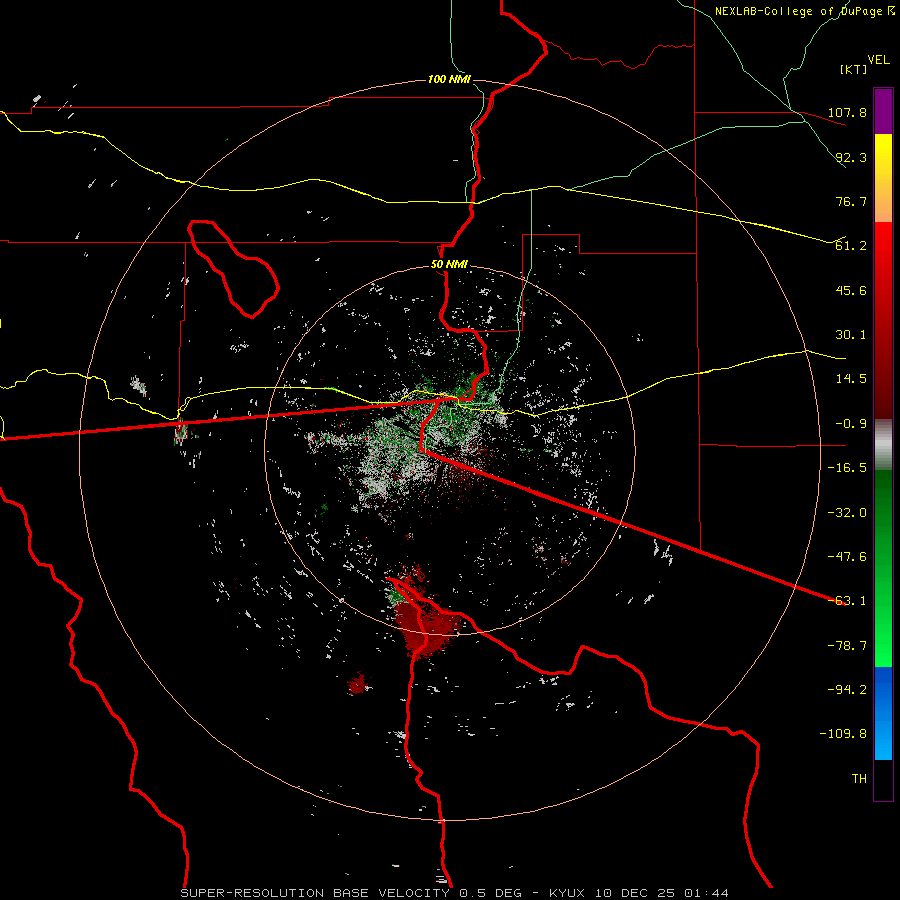Click the NEXLAB-College of DuPage label
Screen dimensions: 900x900
798,11
